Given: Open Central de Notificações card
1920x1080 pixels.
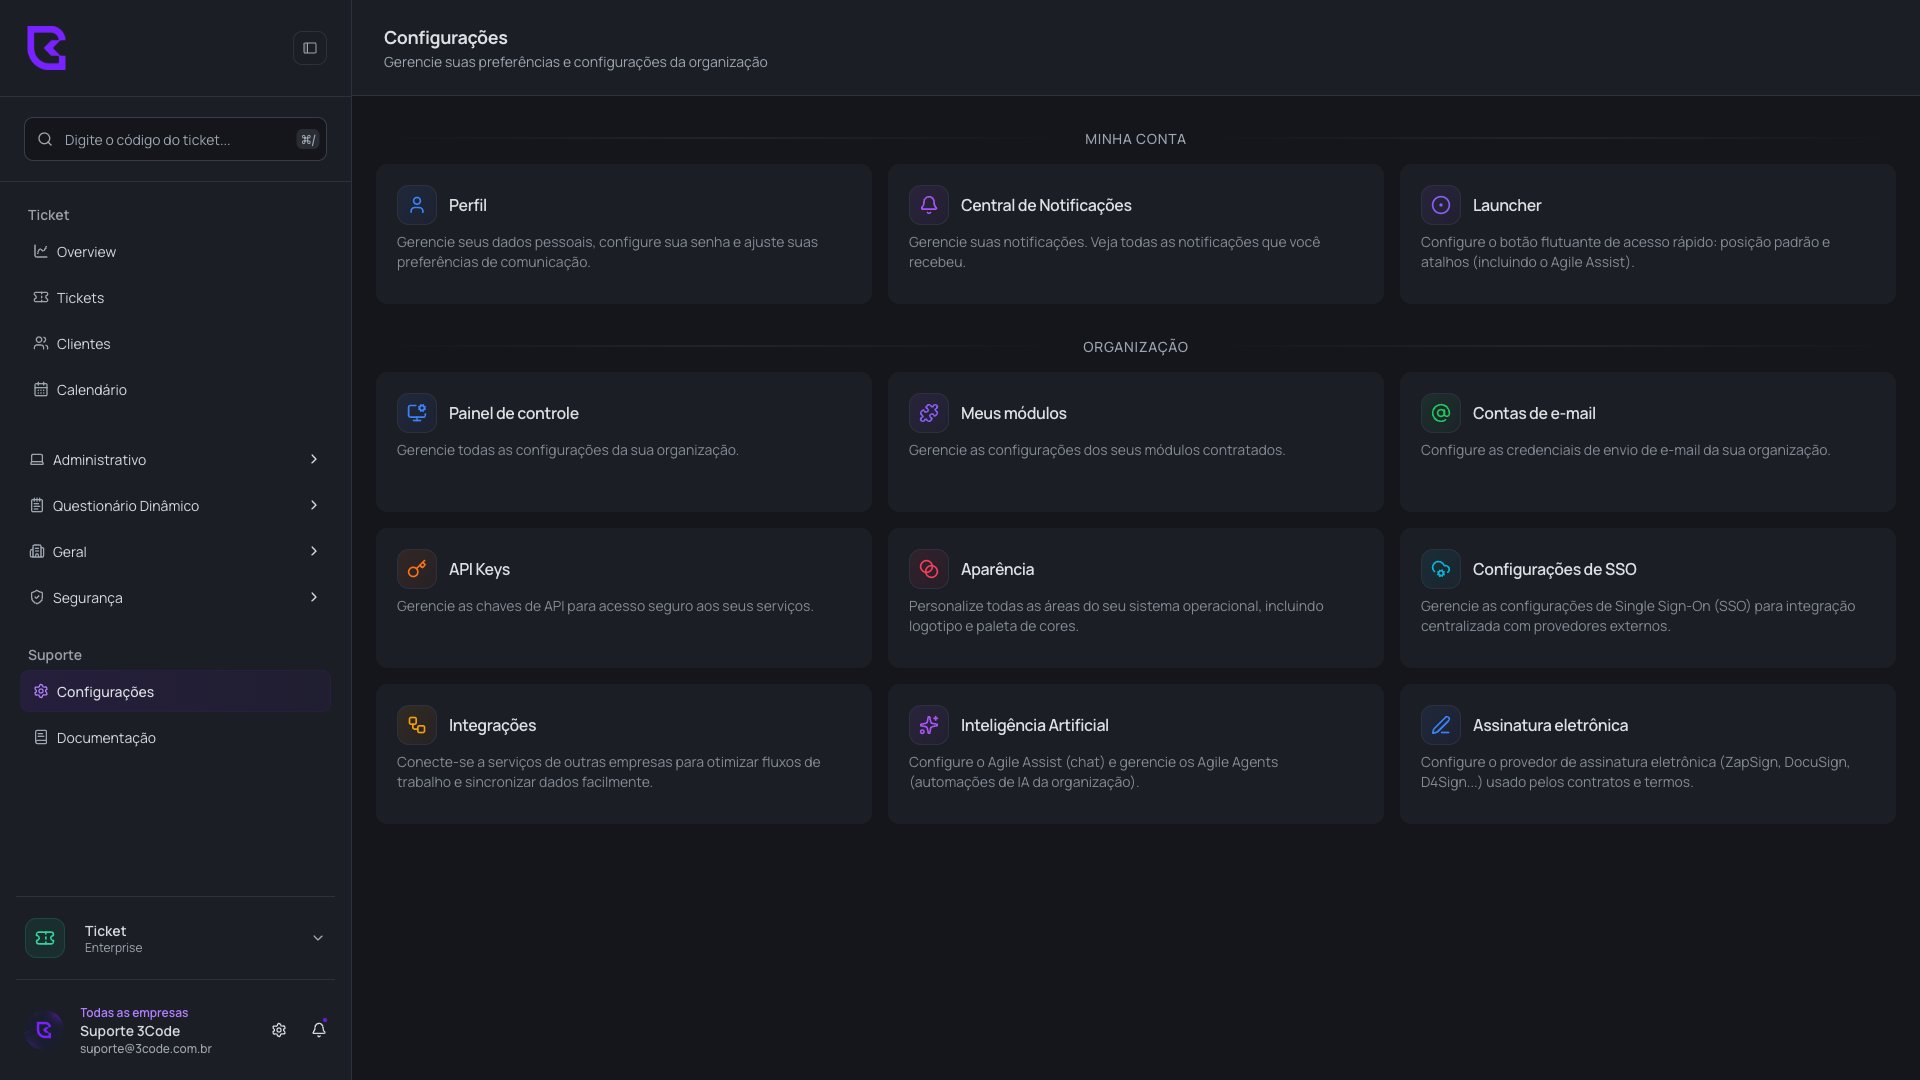Looking at the screenshot, I should coord(1136,234).
